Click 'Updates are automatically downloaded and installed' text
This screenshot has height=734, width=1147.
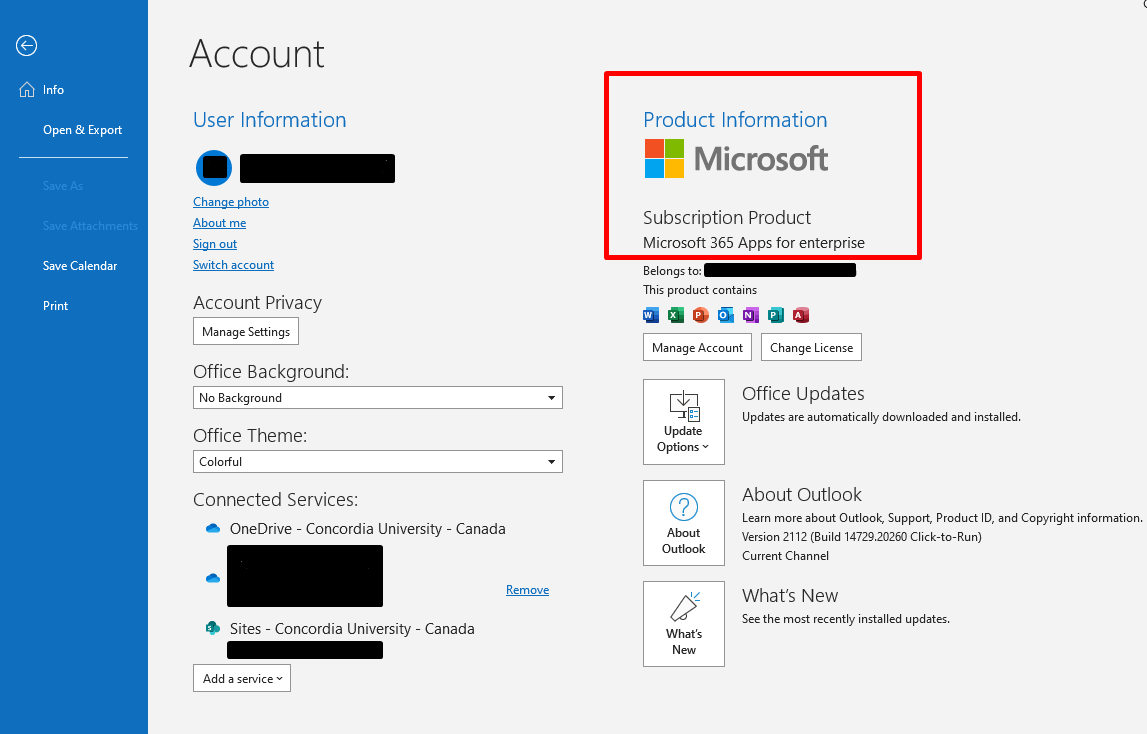(881, 417)
